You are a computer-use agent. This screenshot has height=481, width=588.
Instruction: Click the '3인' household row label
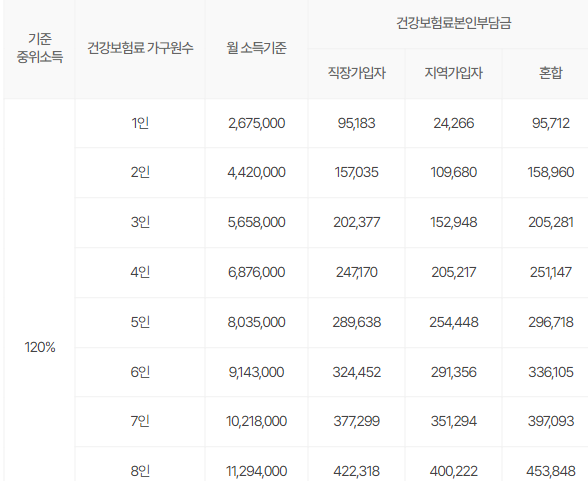(140, 222)
